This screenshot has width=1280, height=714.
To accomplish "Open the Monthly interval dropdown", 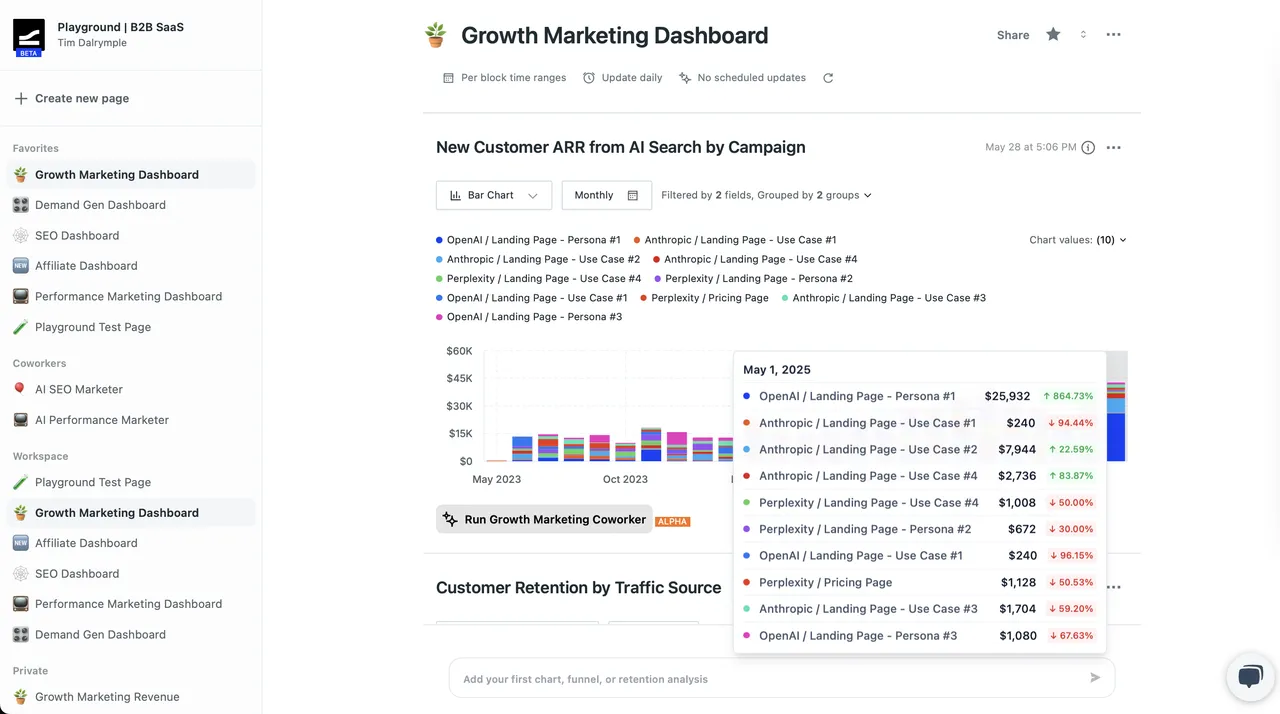I will 606,195.
